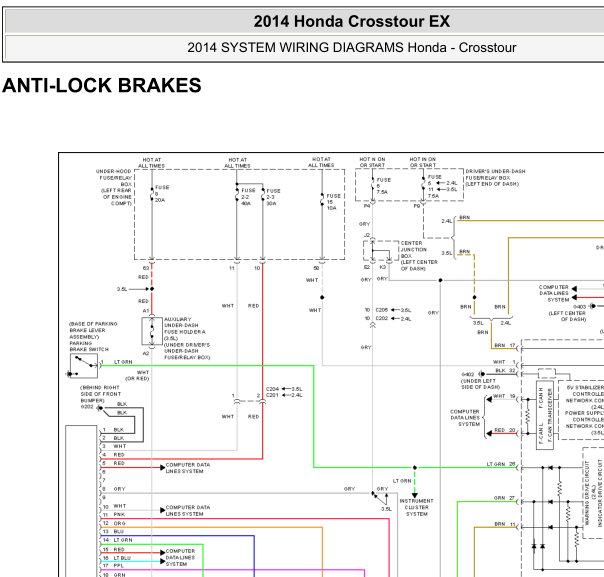Screen dimensions: 604x577
Task: Select the "BLK 32" terminal label
Action: (505, 371)
